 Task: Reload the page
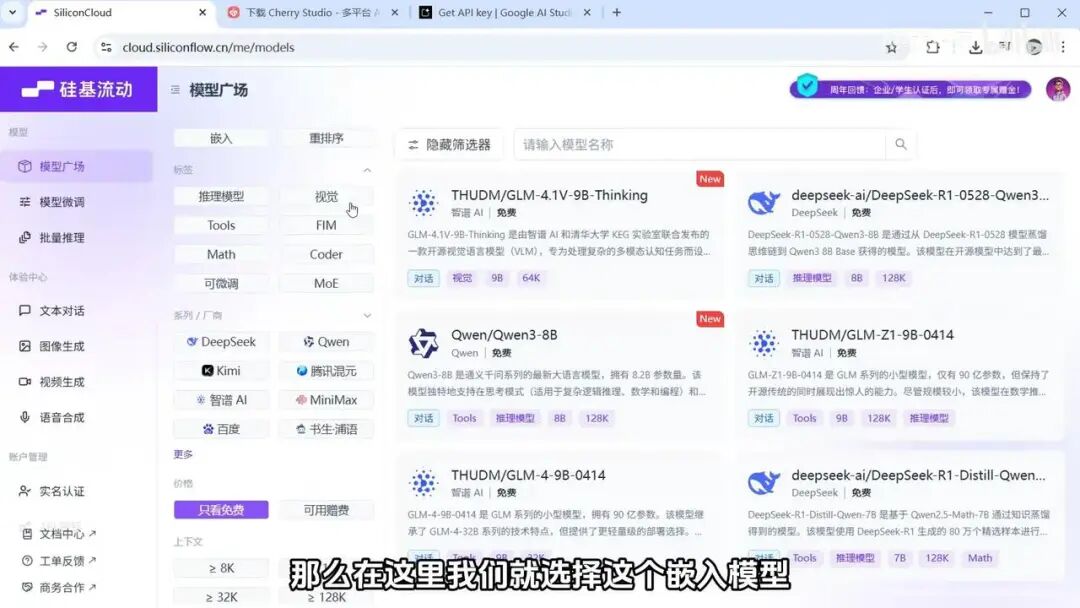click(x=72, y=47)
